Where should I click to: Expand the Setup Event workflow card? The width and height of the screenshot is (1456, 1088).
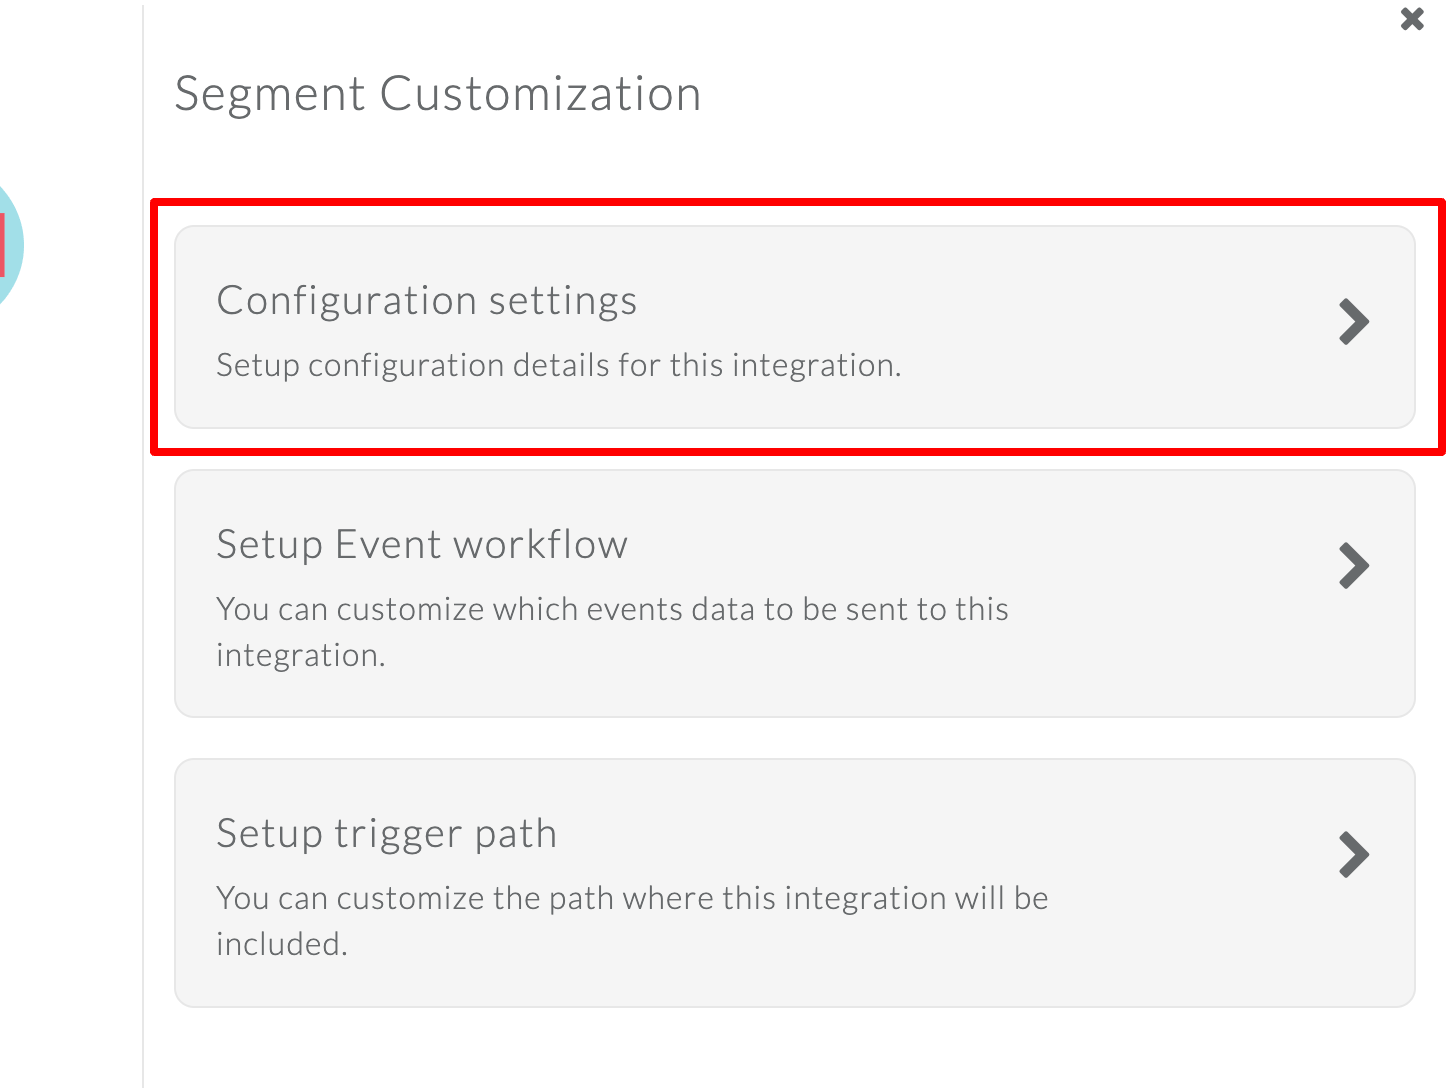[x=794, y=593]
